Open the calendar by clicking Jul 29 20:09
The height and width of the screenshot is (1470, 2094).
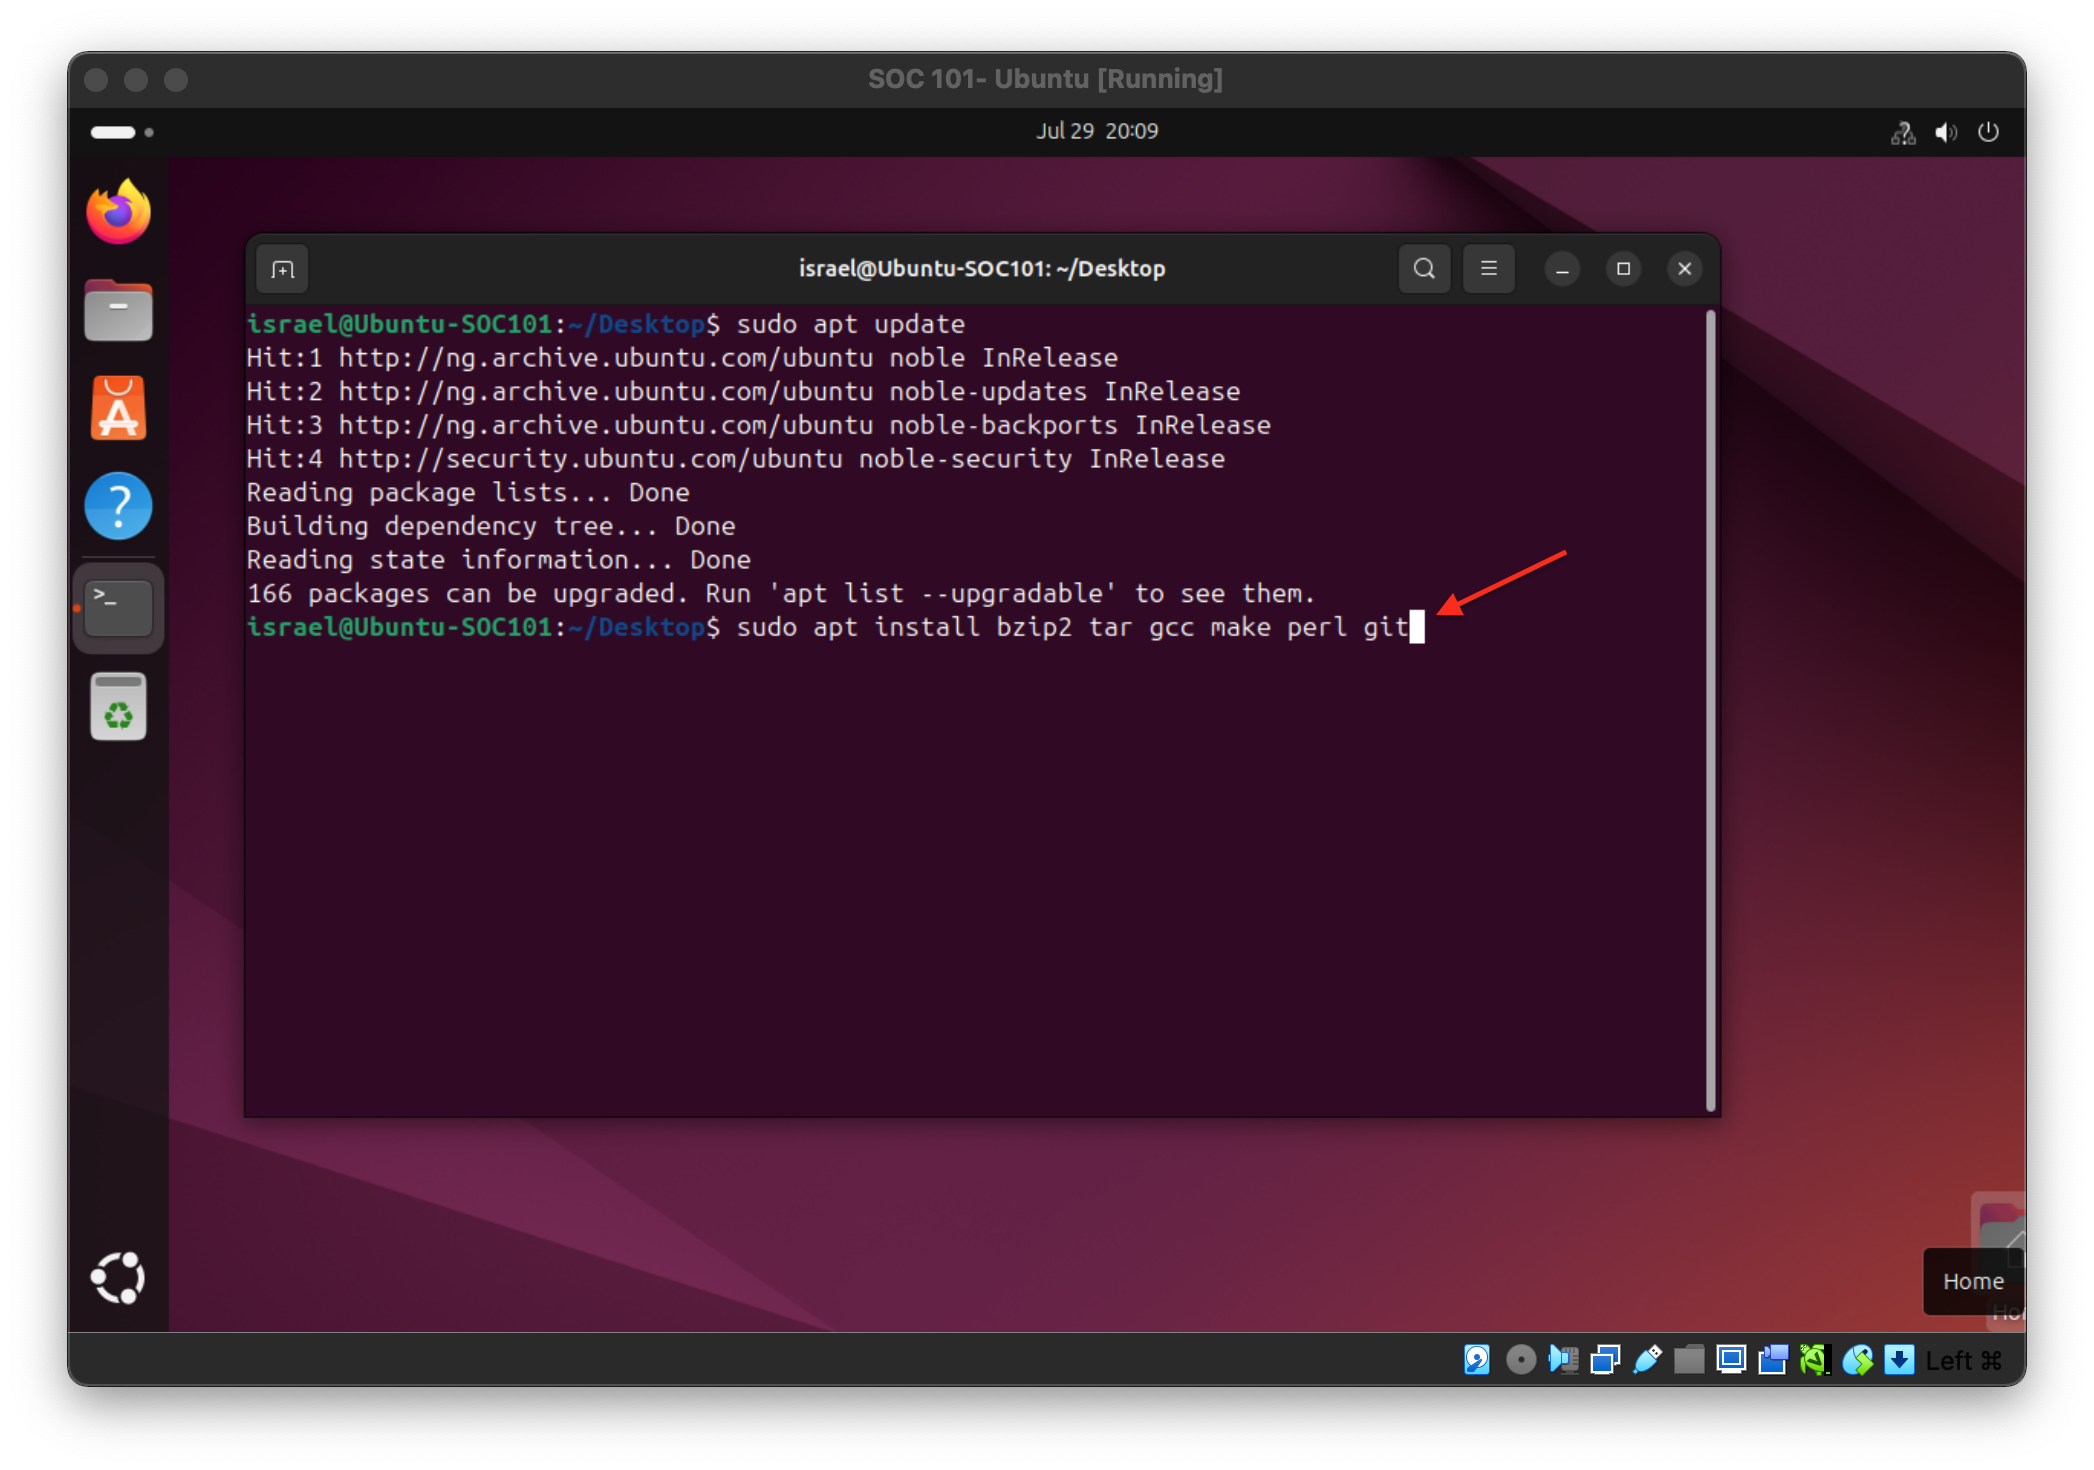[x=1096, y=131]
